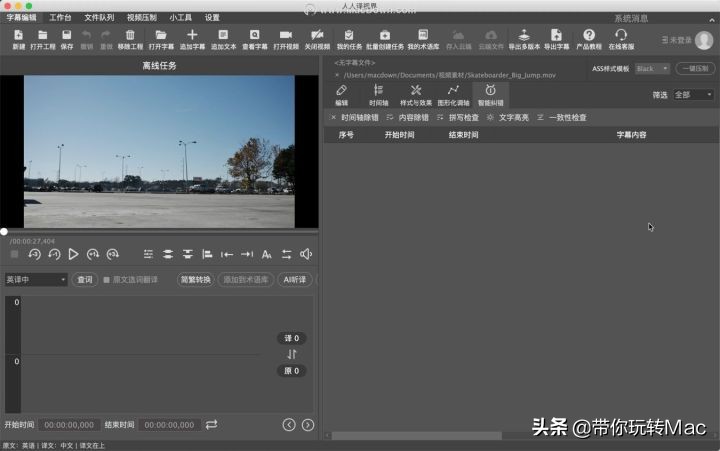Select the 智能纠错 tab

pyautogui.click(x=490, y=95)
